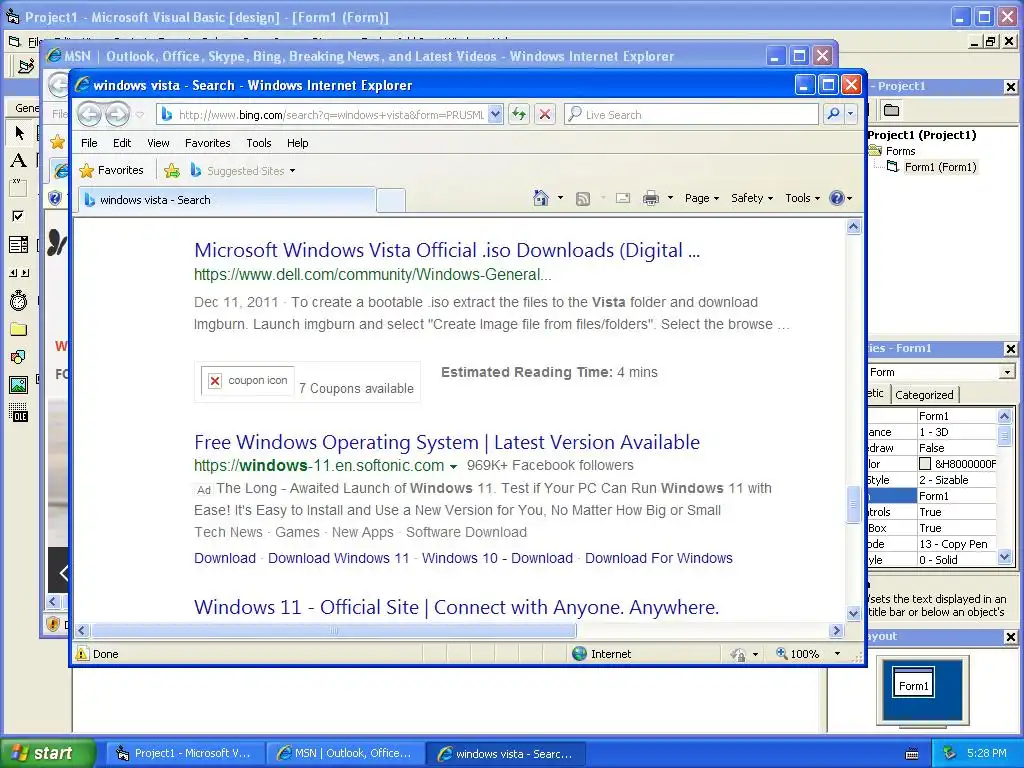
Task: Click in the Live Search input field
Action: click(x=691, y=114)
